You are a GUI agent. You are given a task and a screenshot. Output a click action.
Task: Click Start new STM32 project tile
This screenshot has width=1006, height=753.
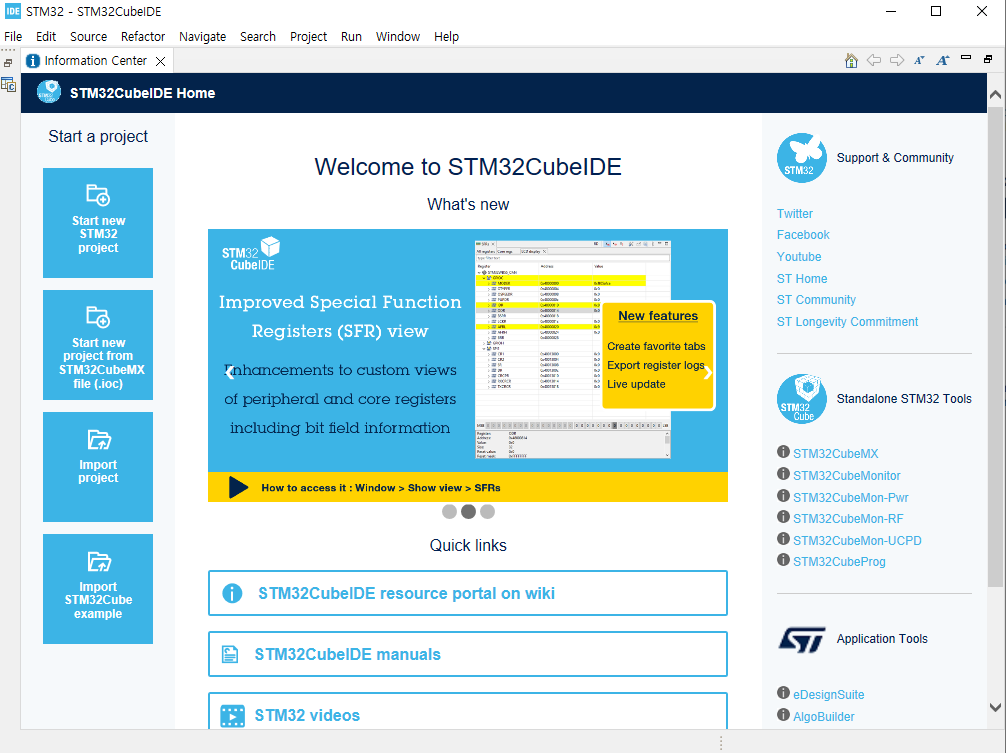point(98,223)
